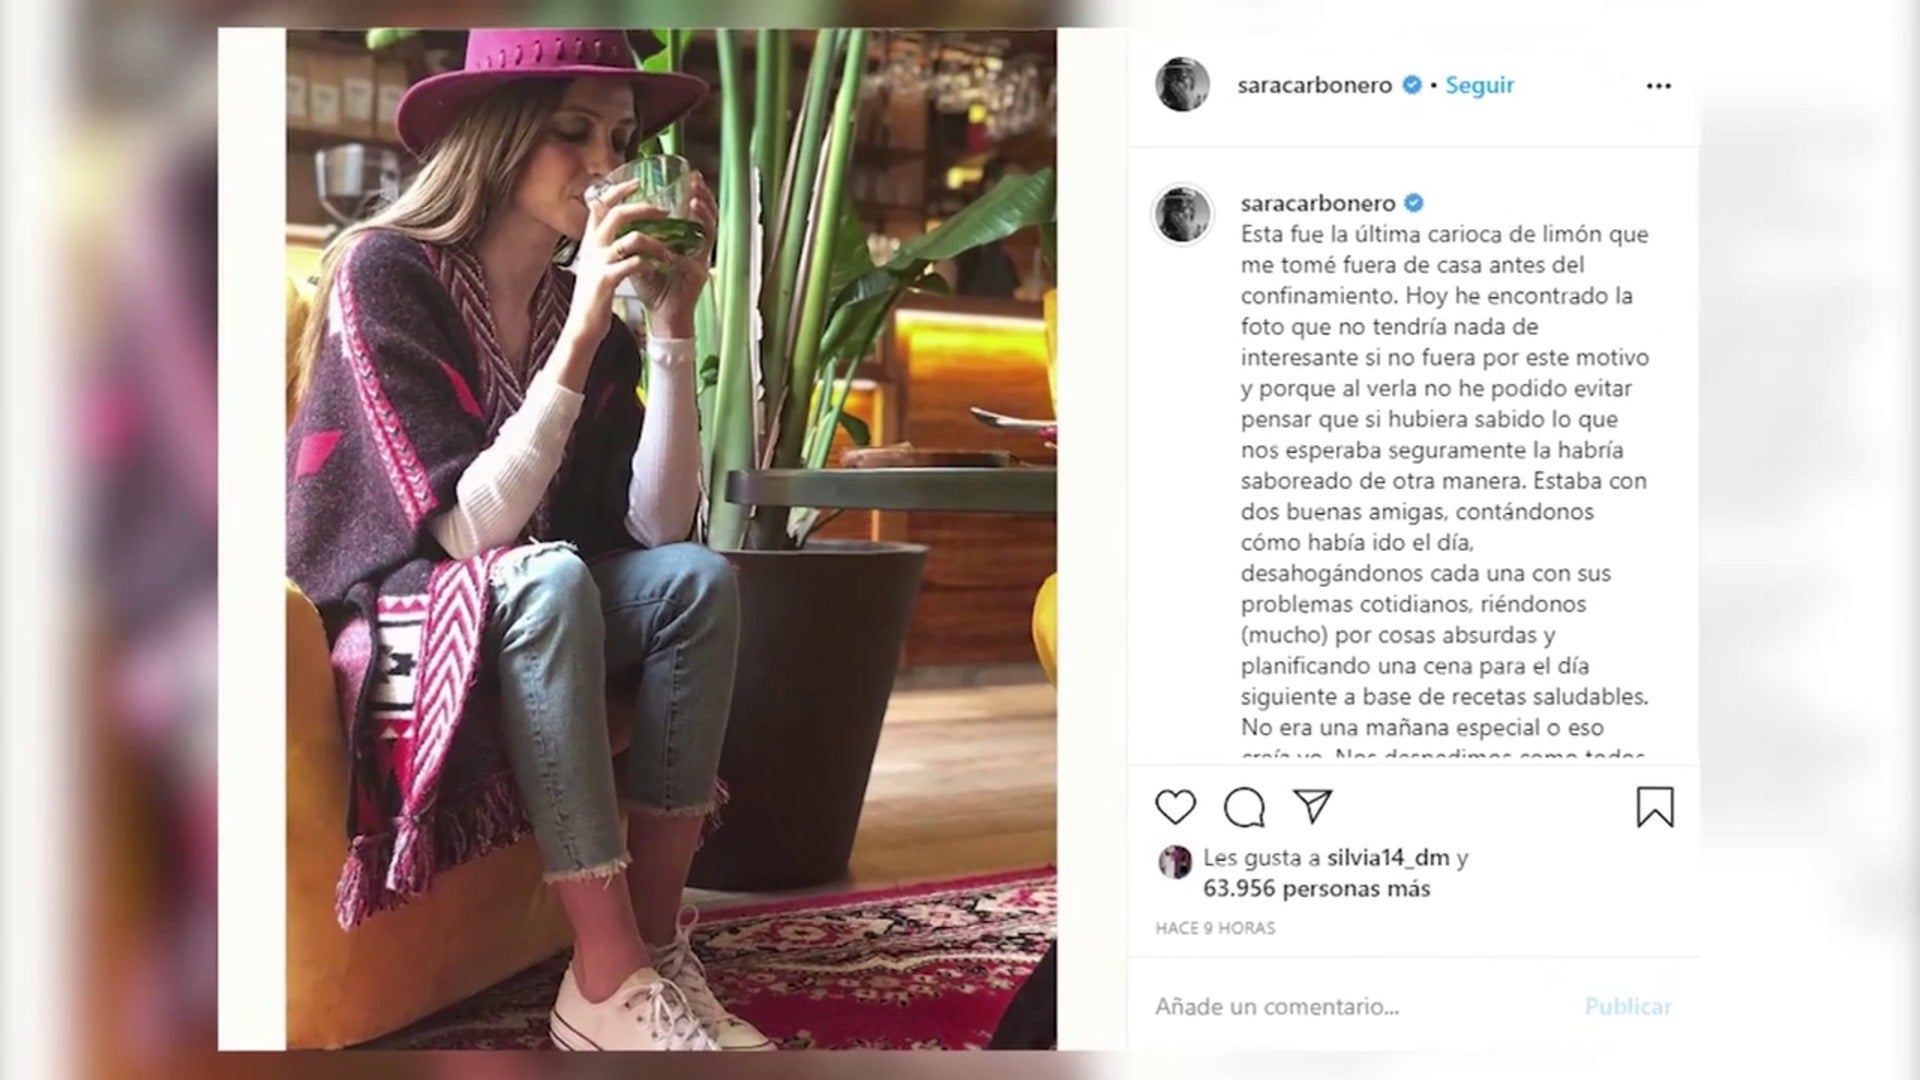Open profile avatar beside the caption

pos(1182,215)
